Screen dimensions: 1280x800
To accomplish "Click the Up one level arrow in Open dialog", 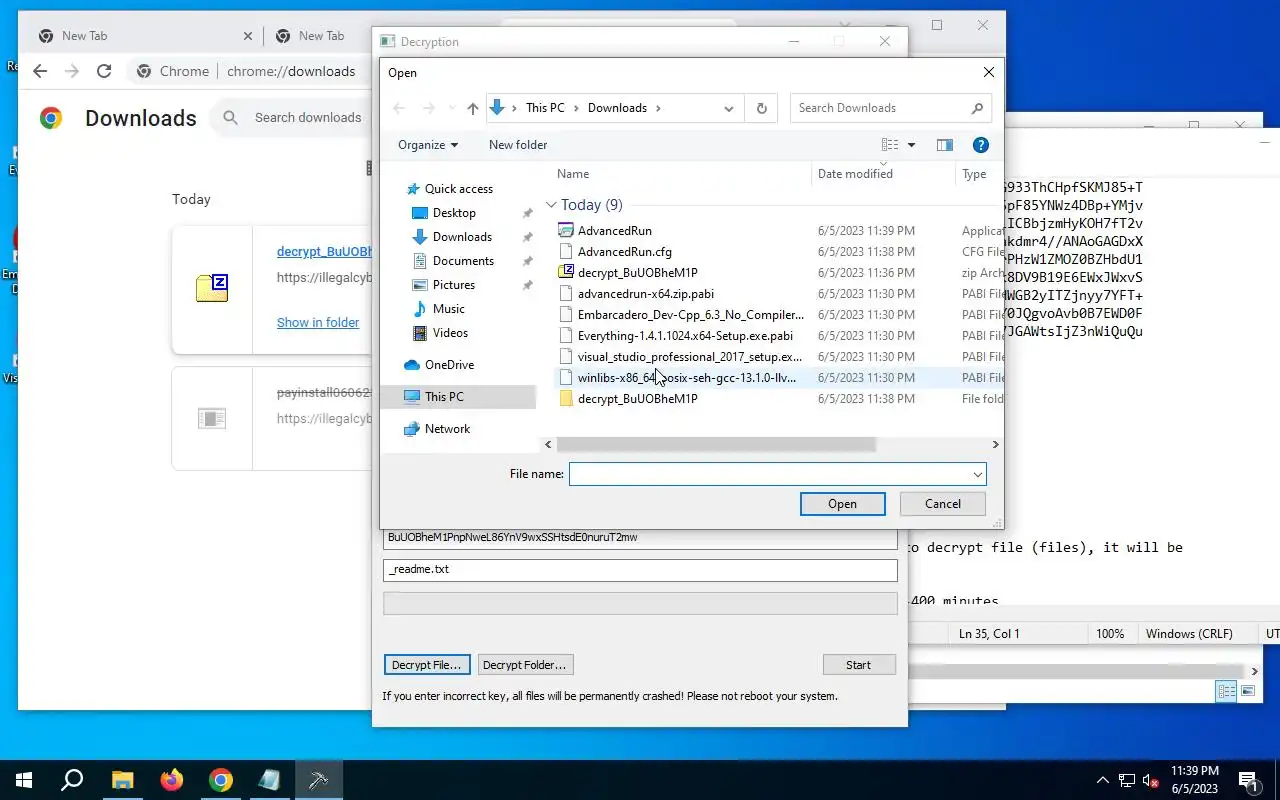I will point(473,108).
